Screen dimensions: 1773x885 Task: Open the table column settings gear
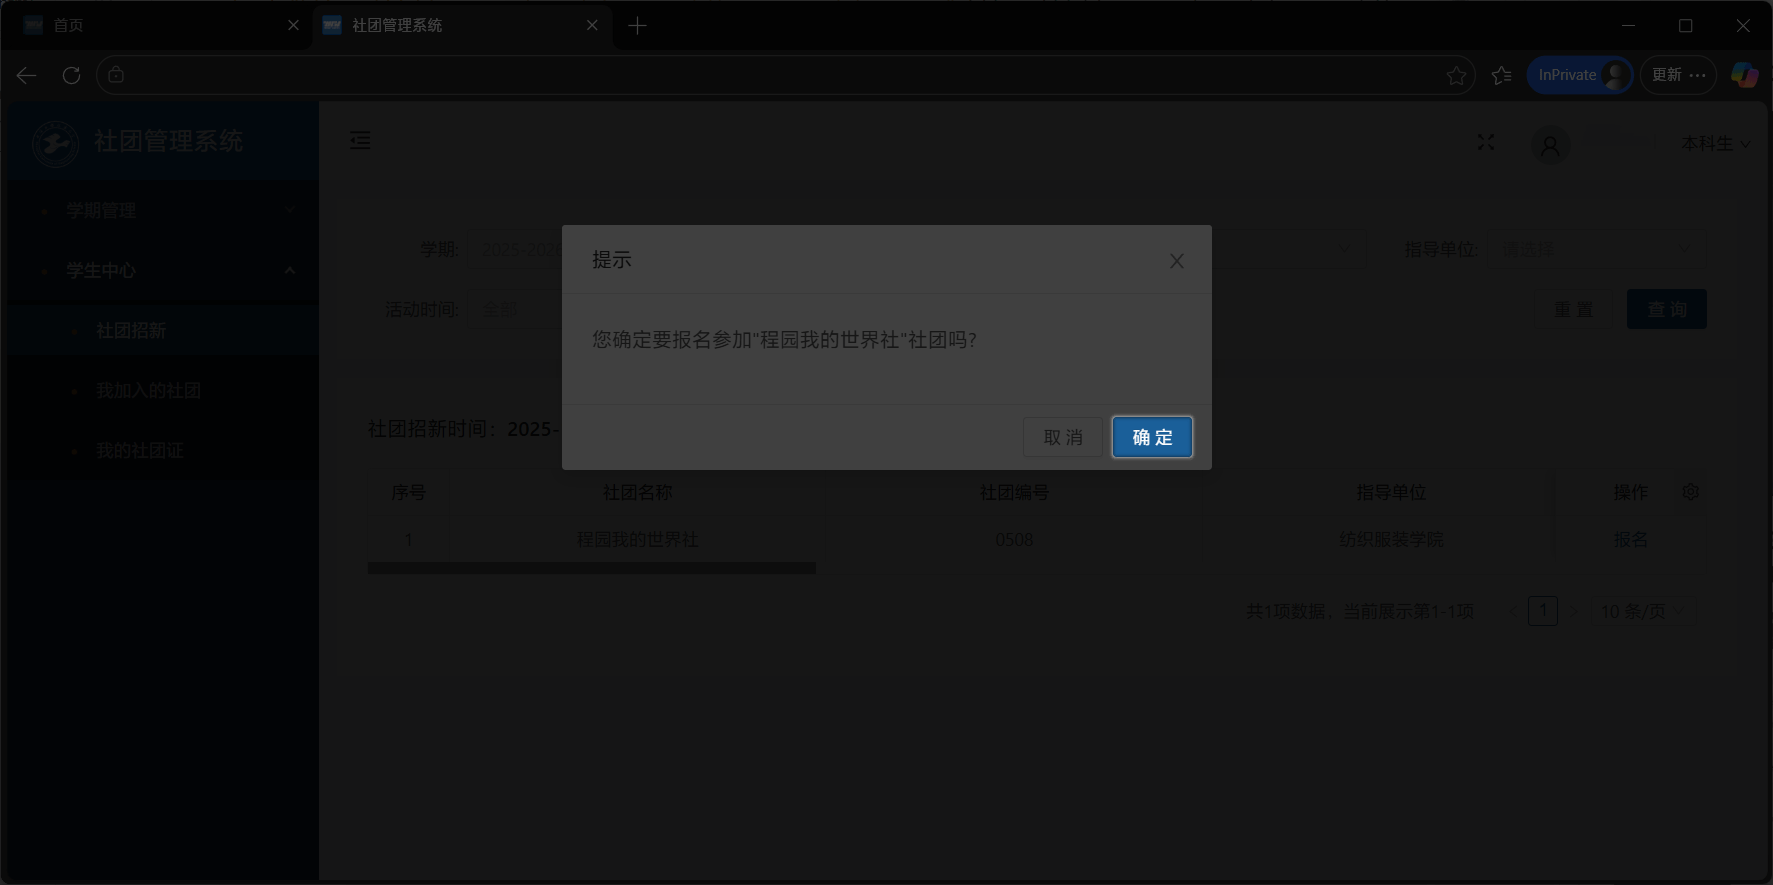tap(1691, 492)
